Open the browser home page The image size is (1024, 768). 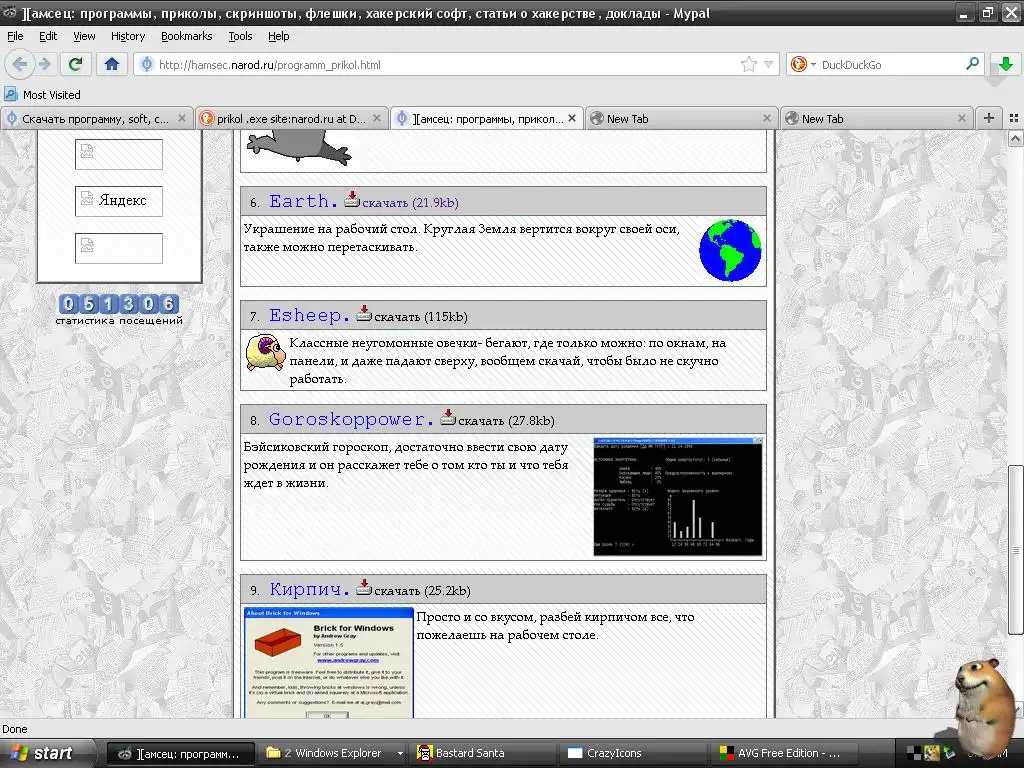pyautogui.click(x=112, y=64)
